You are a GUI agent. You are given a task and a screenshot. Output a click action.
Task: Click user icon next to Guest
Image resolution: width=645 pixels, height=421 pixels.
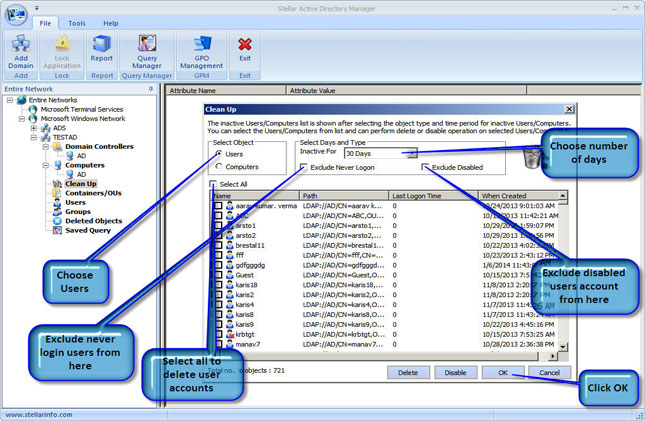230,275
